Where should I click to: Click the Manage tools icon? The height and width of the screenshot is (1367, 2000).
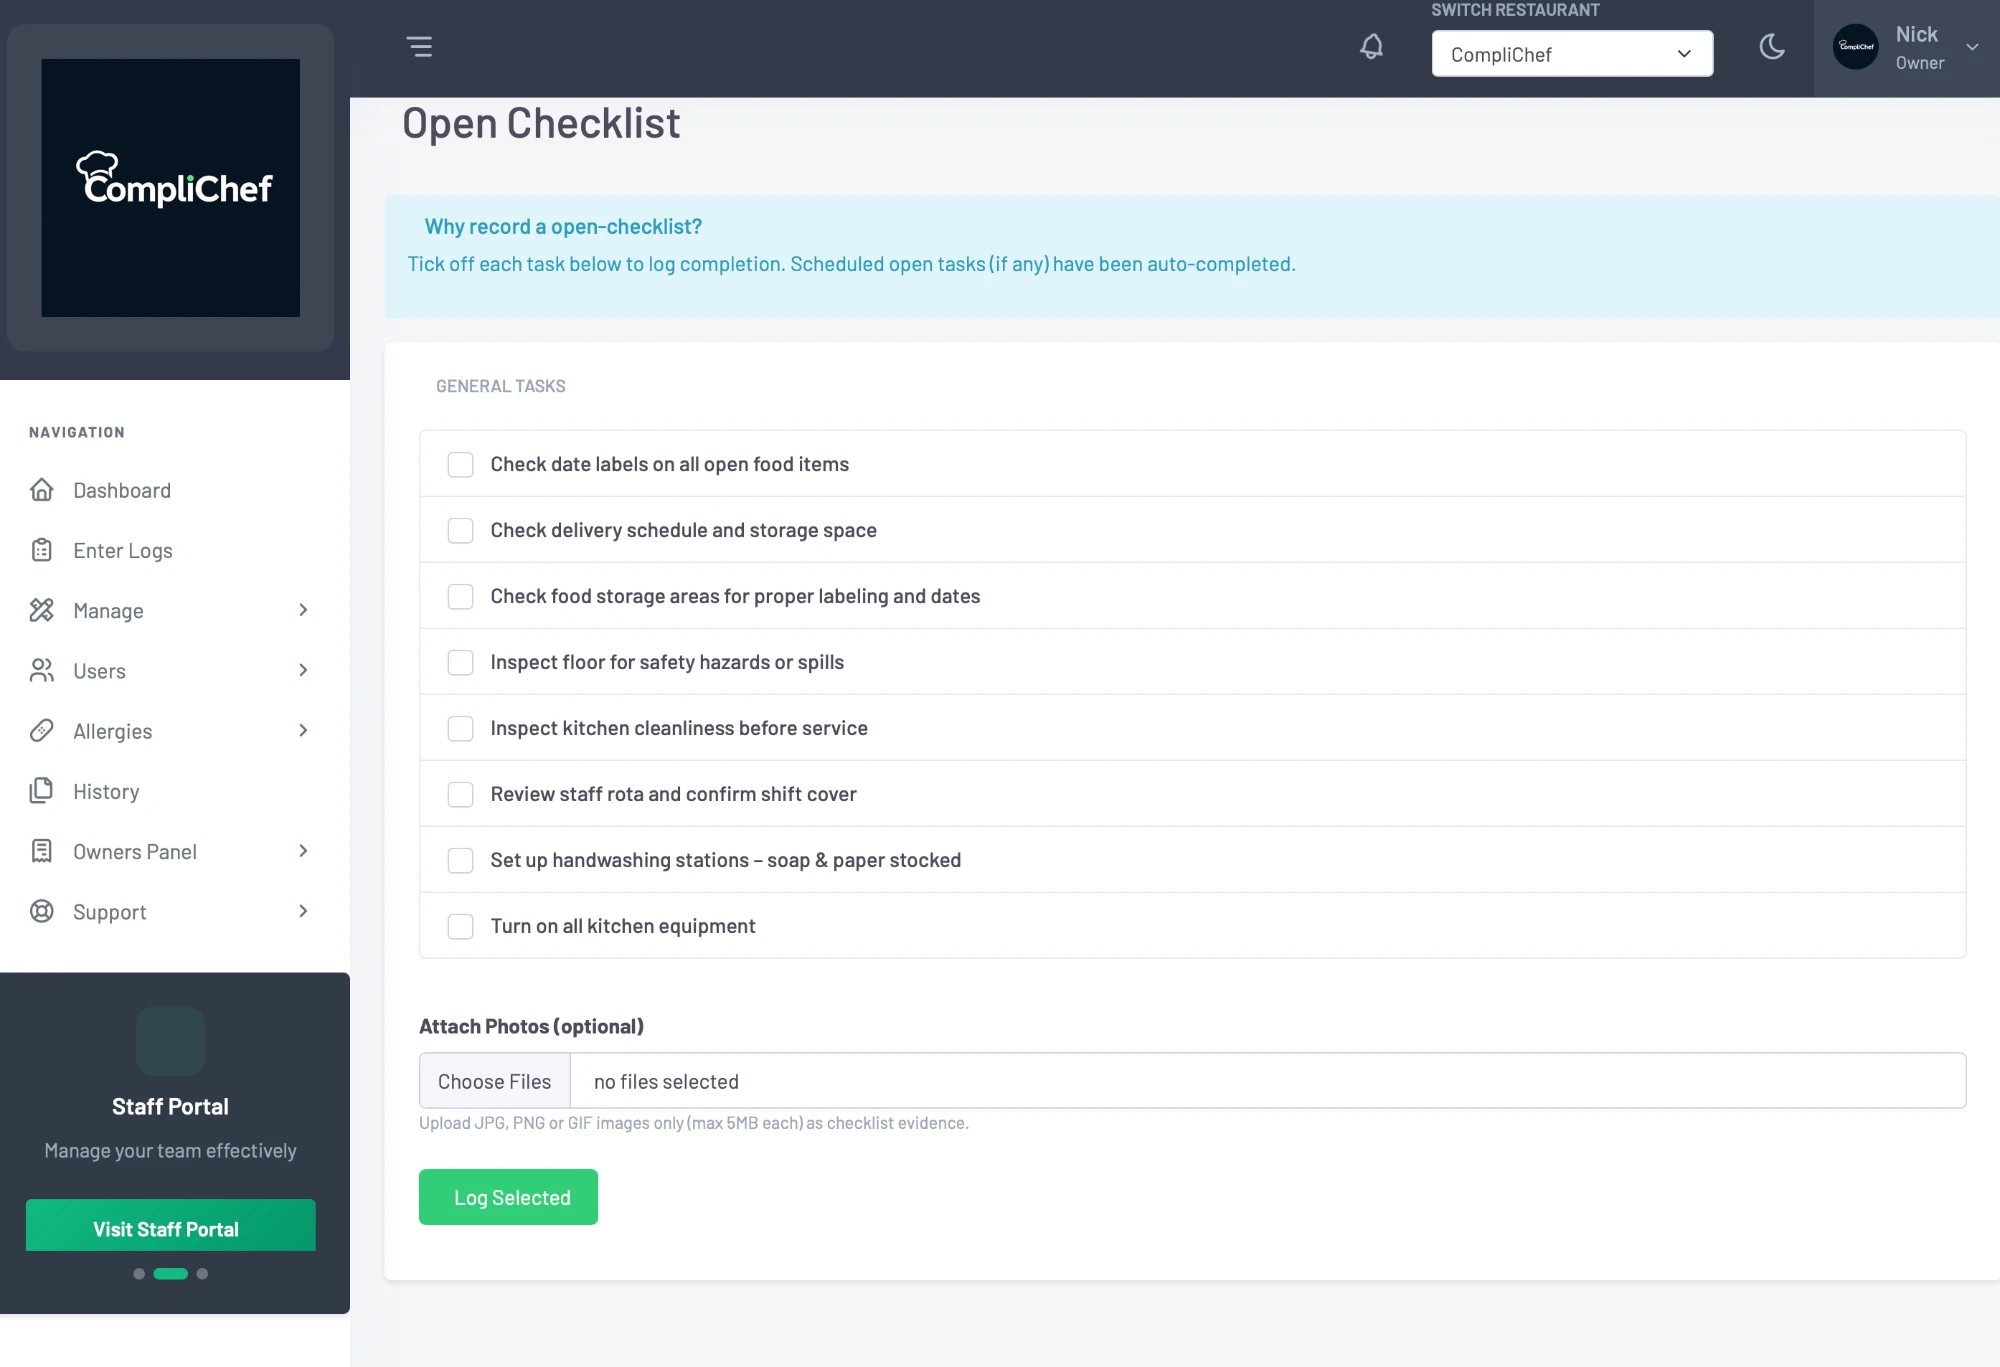[x=42, y=610]
